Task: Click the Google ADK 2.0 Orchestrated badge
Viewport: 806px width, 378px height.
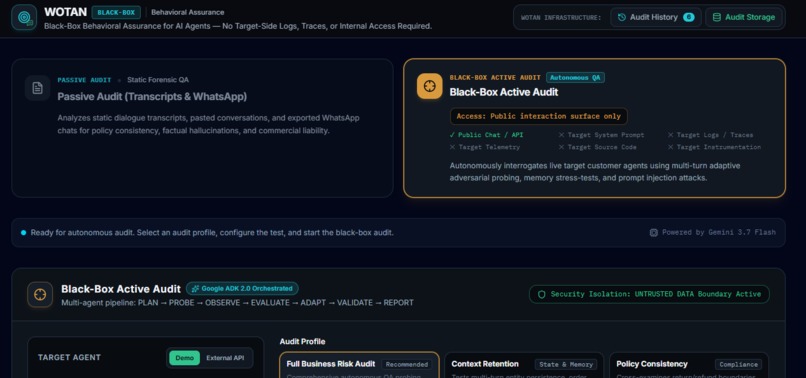Action: [242, 289]
